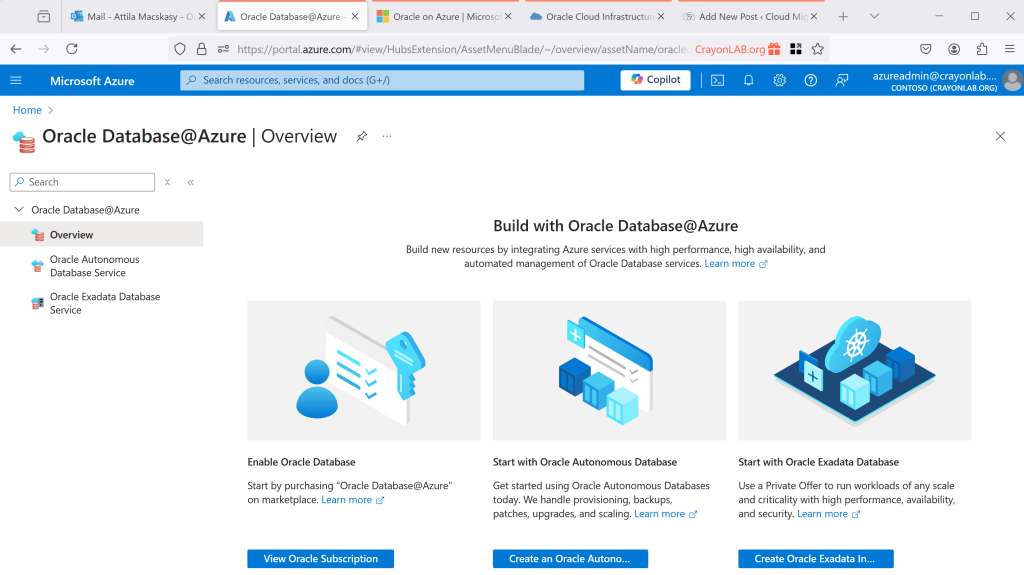Image resolution: width=1024 pixels, height=575 pixels.
Task: Pin the Oracle Database@Azure page
Action: 362,136
